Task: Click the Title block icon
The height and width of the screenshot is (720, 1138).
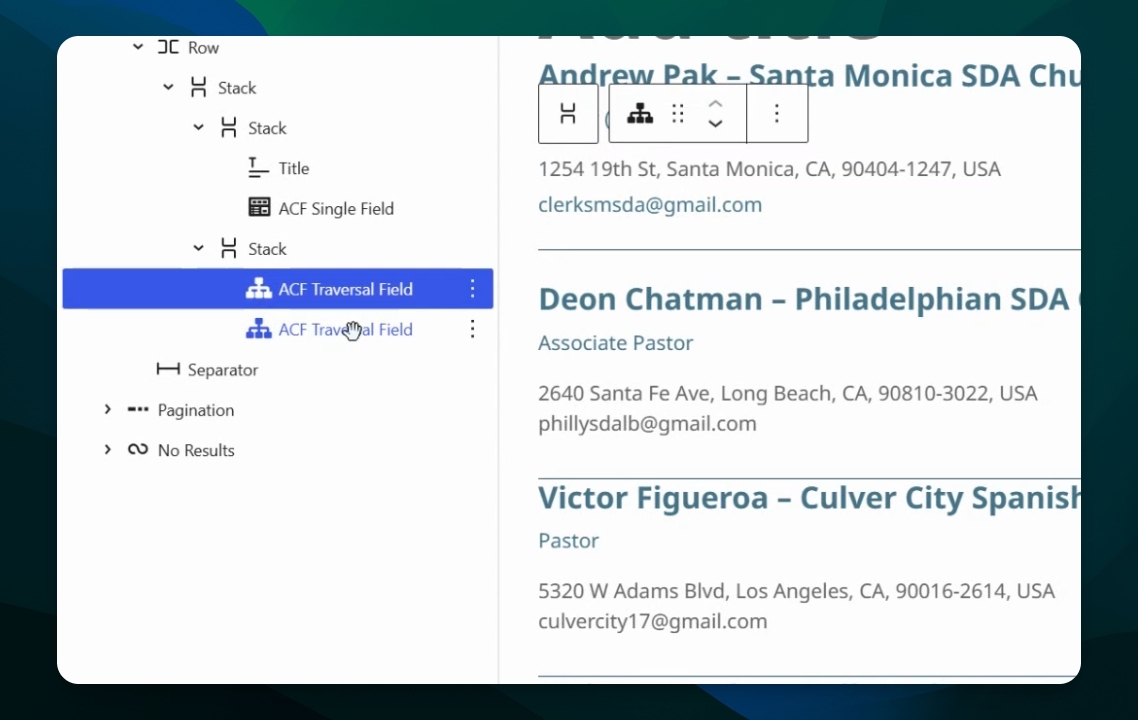Action: click(x=258, y=168)
